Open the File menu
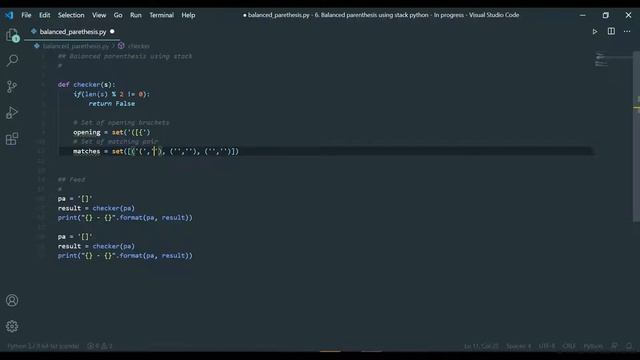This screenshot has height=360, width=640. tap(26, 15)
